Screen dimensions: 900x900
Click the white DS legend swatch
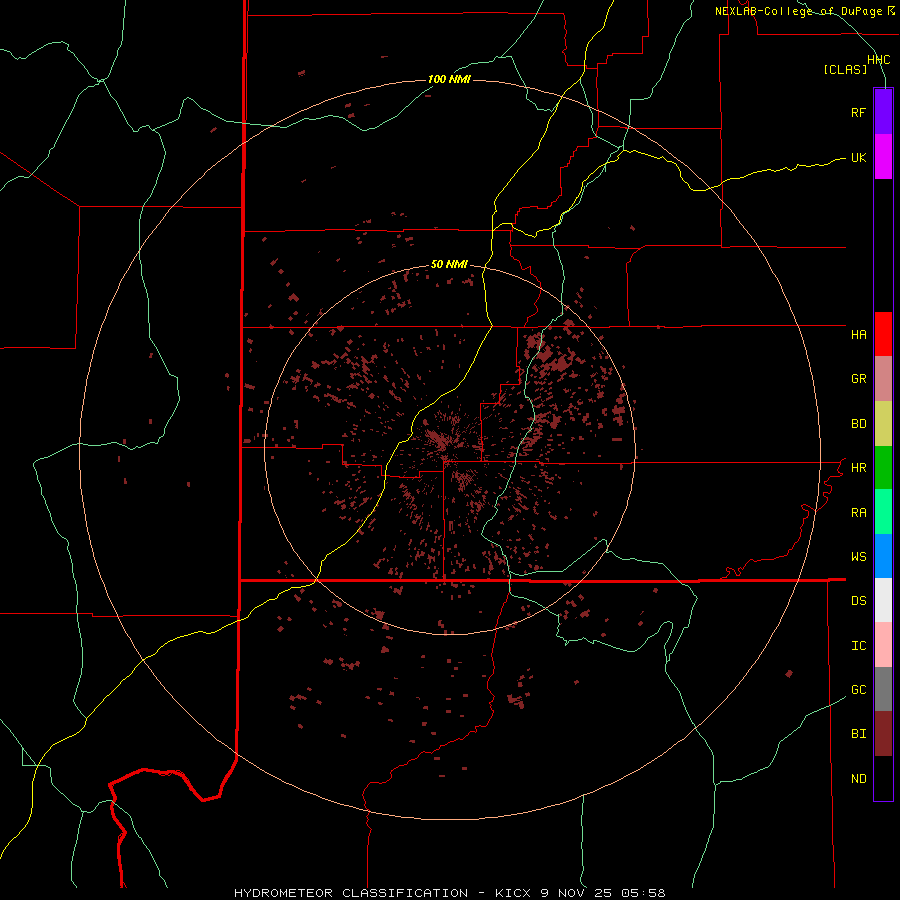click(x=883, y=600)
